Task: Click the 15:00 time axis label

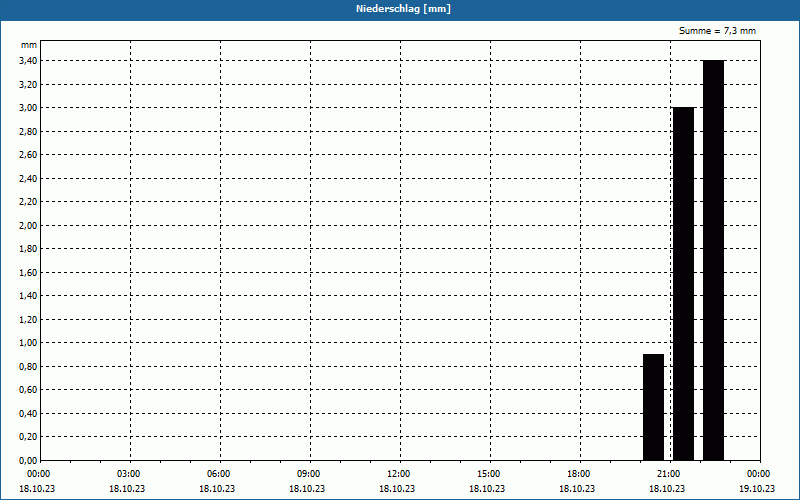Action: click(489, 474)
